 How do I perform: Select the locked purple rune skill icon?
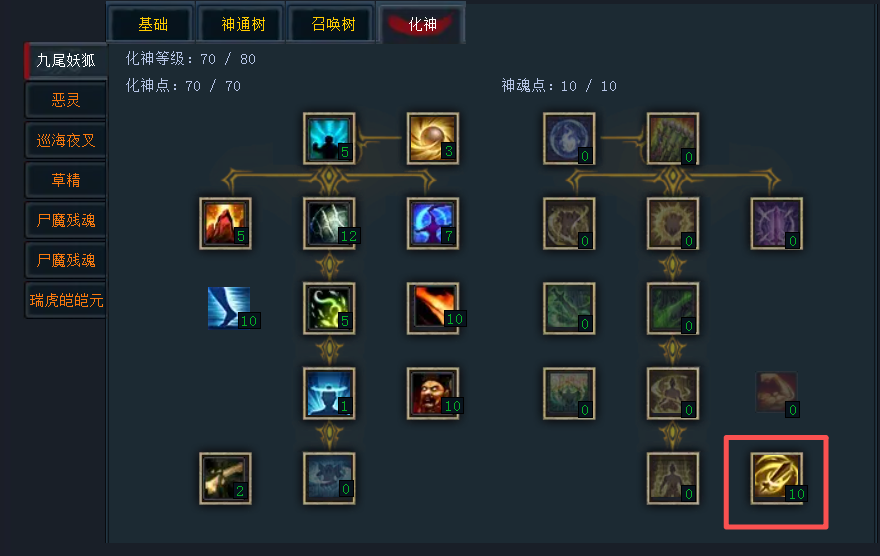click(x=777, y=223)
